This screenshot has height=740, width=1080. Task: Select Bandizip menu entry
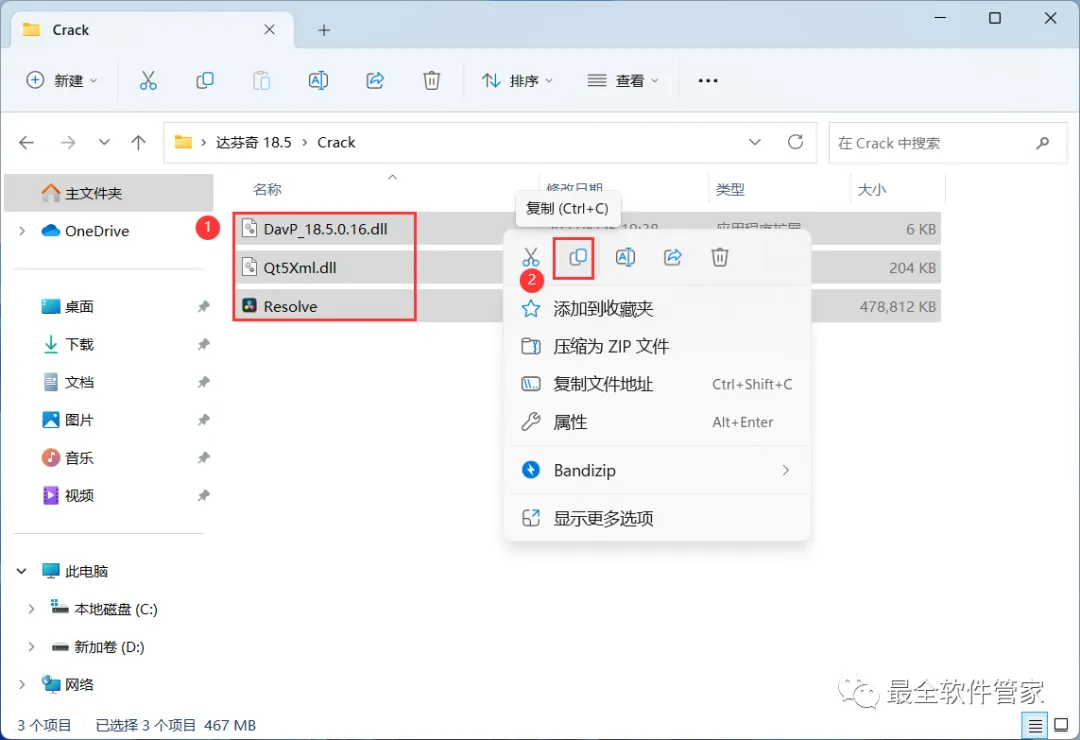pos(657,471)
